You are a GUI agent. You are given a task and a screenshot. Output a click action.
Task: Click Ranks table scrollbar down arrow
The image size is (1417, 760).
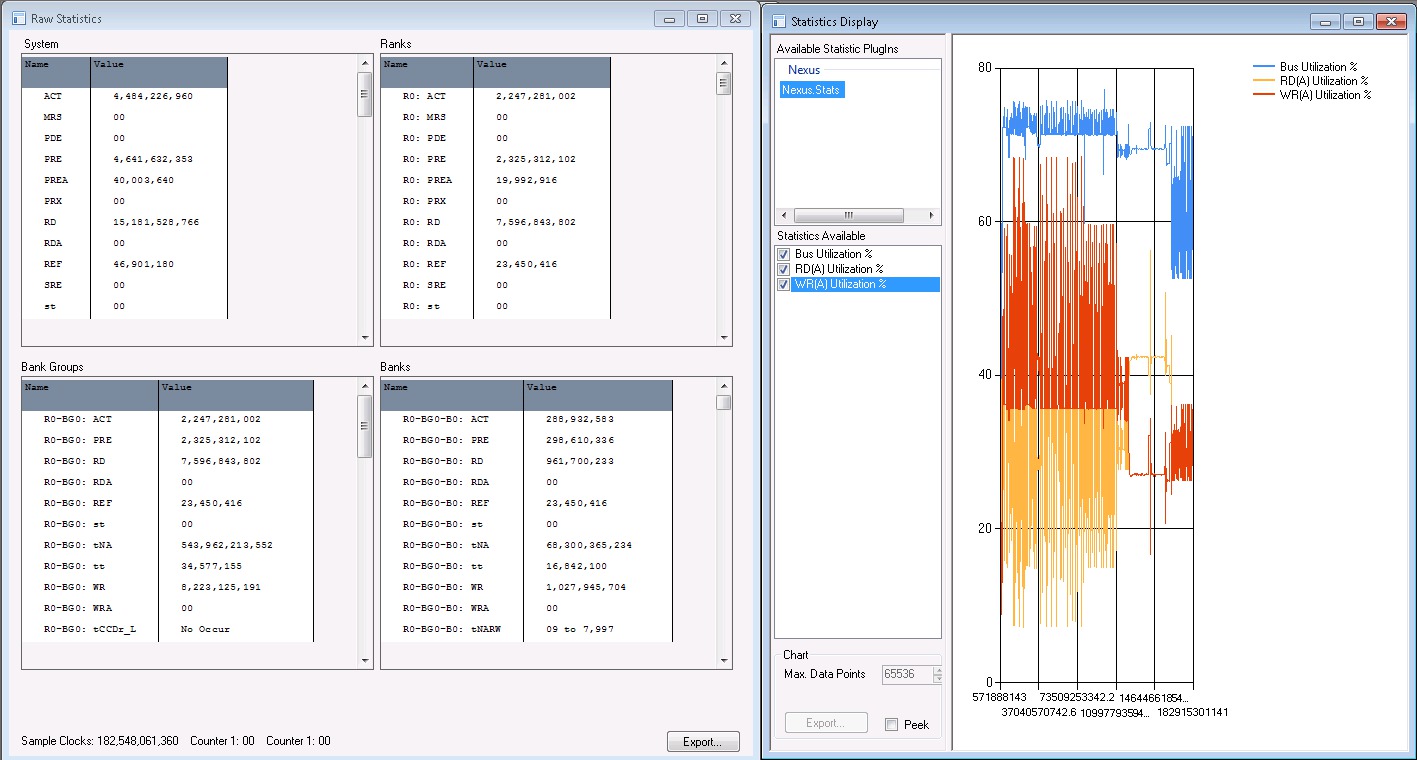pos(724,338)
